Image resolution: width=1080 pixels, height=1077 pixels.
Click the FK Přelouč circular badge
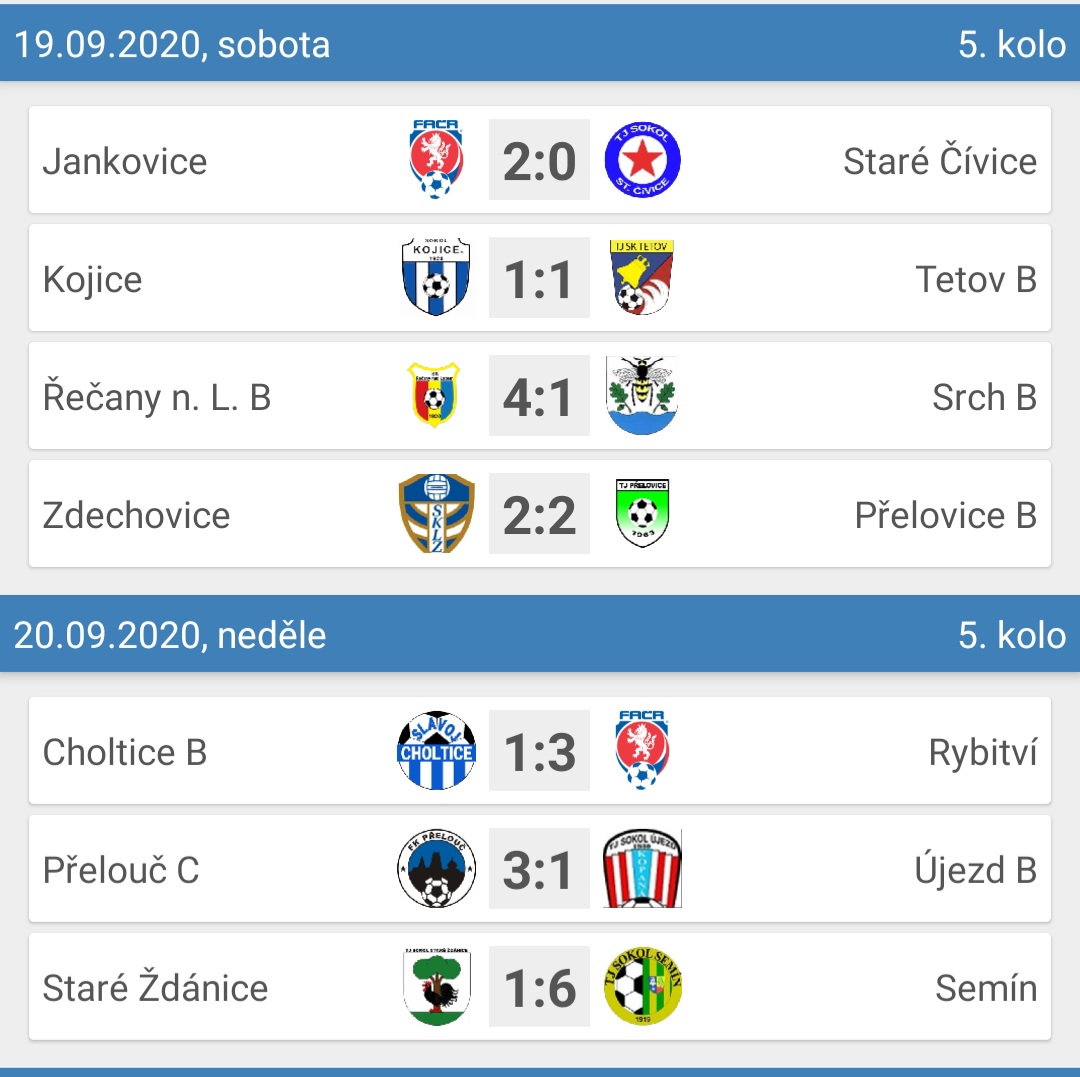[436, 868]
